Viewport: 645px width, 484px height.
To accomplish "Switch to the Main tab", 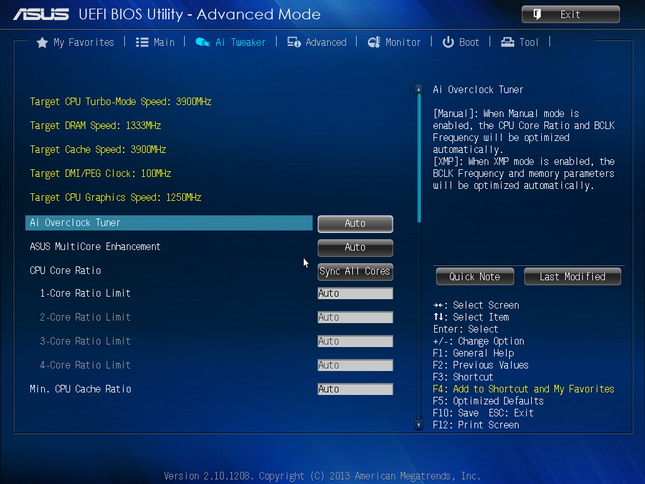I will click(164, 42).
